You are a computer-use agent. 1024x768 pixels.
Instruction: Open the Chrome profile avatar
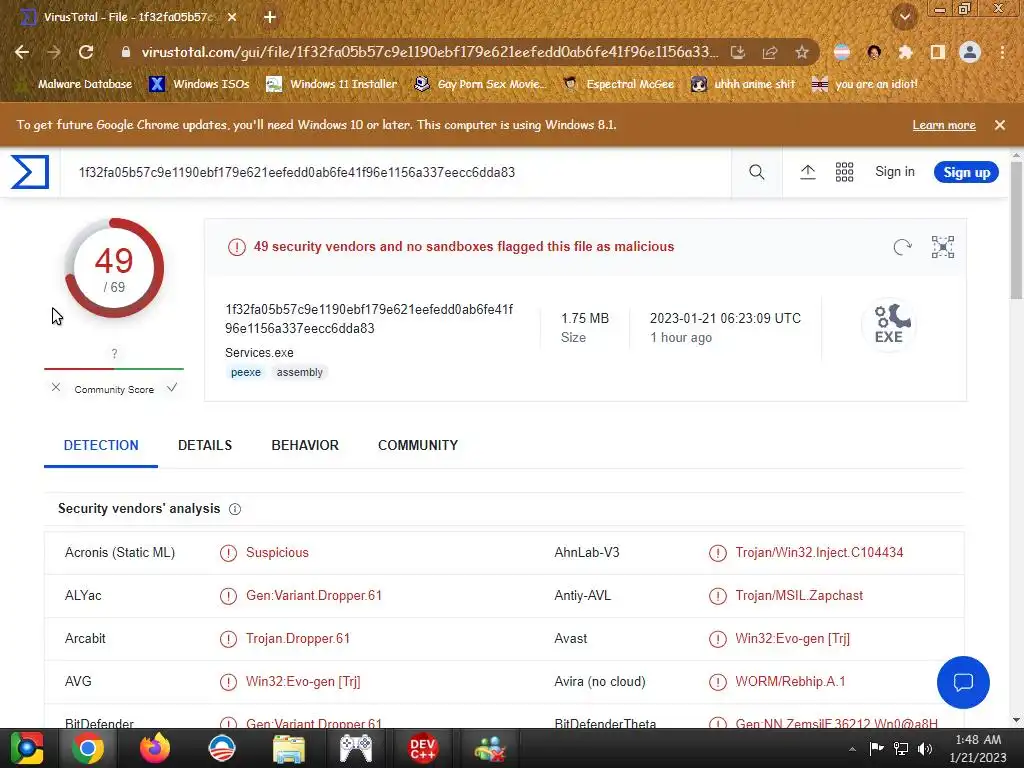(970, 52)
